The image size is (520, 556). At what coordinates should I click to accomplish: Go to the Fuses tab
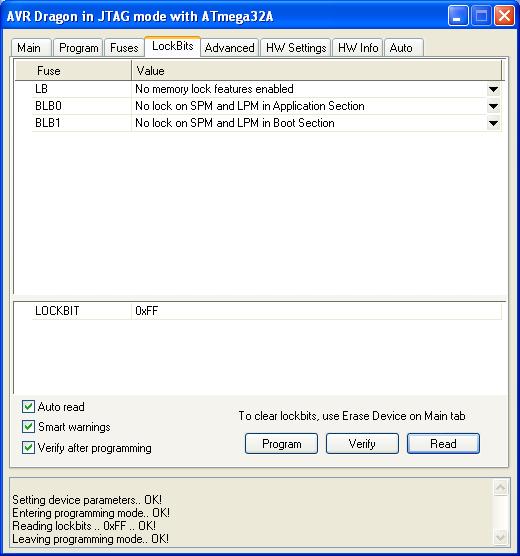124,48
